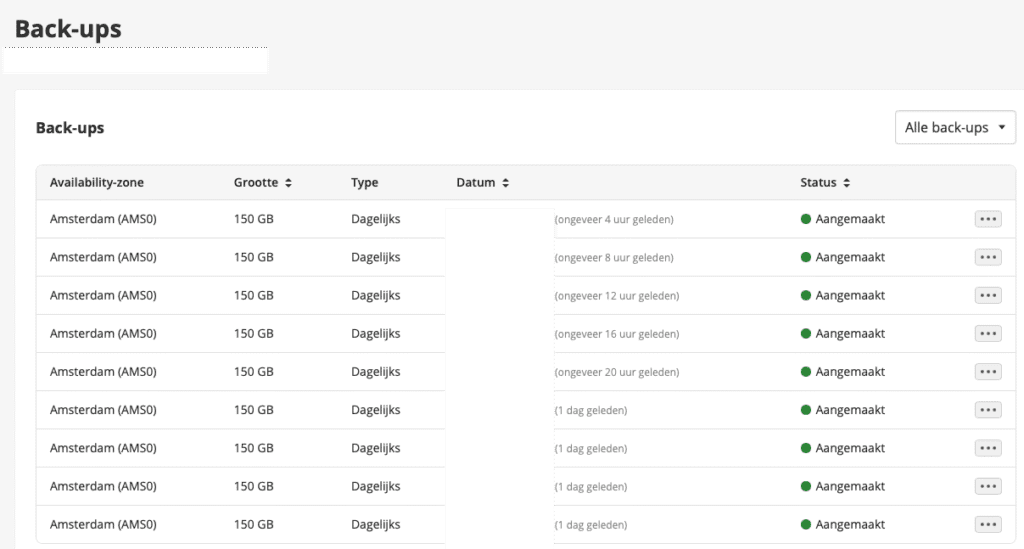Sort backups by Datum column

click(x=484, y=183)
